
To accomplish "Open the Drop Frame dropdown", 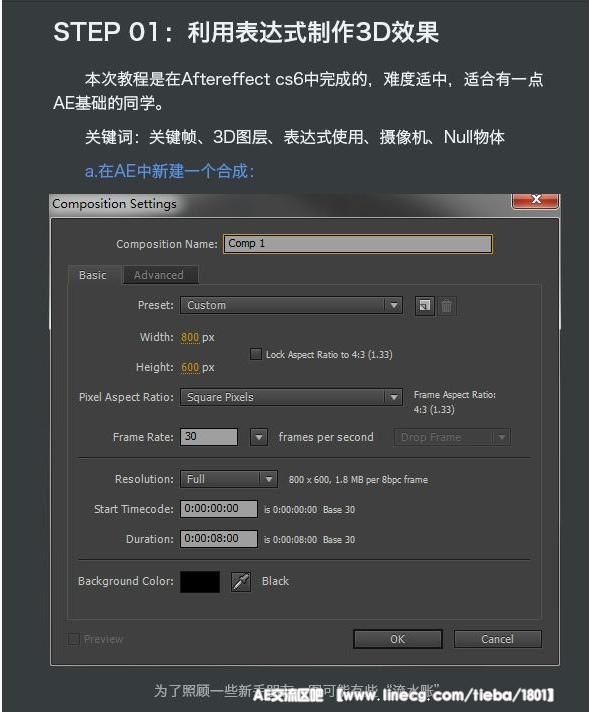I will click(452, 437).
